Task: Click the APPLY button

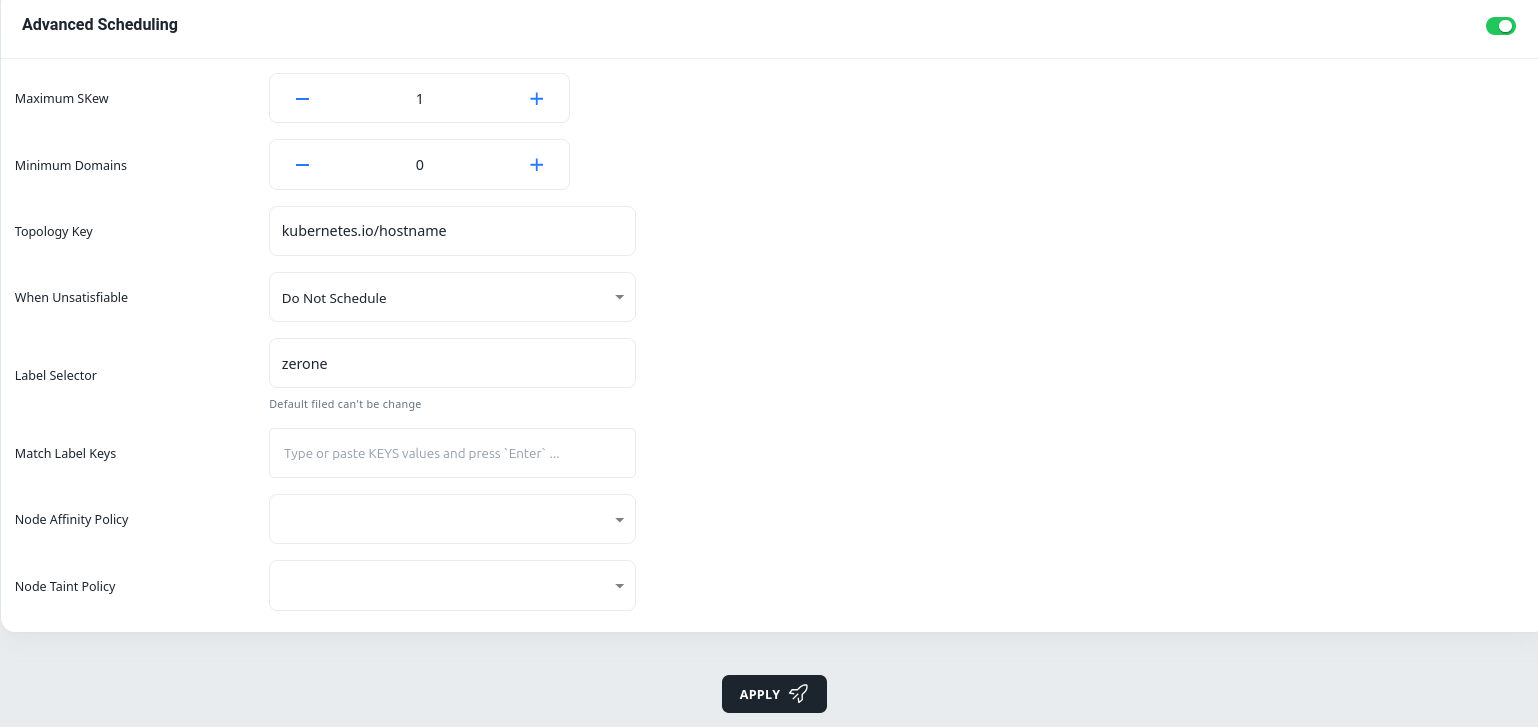Action: (774, 694)
